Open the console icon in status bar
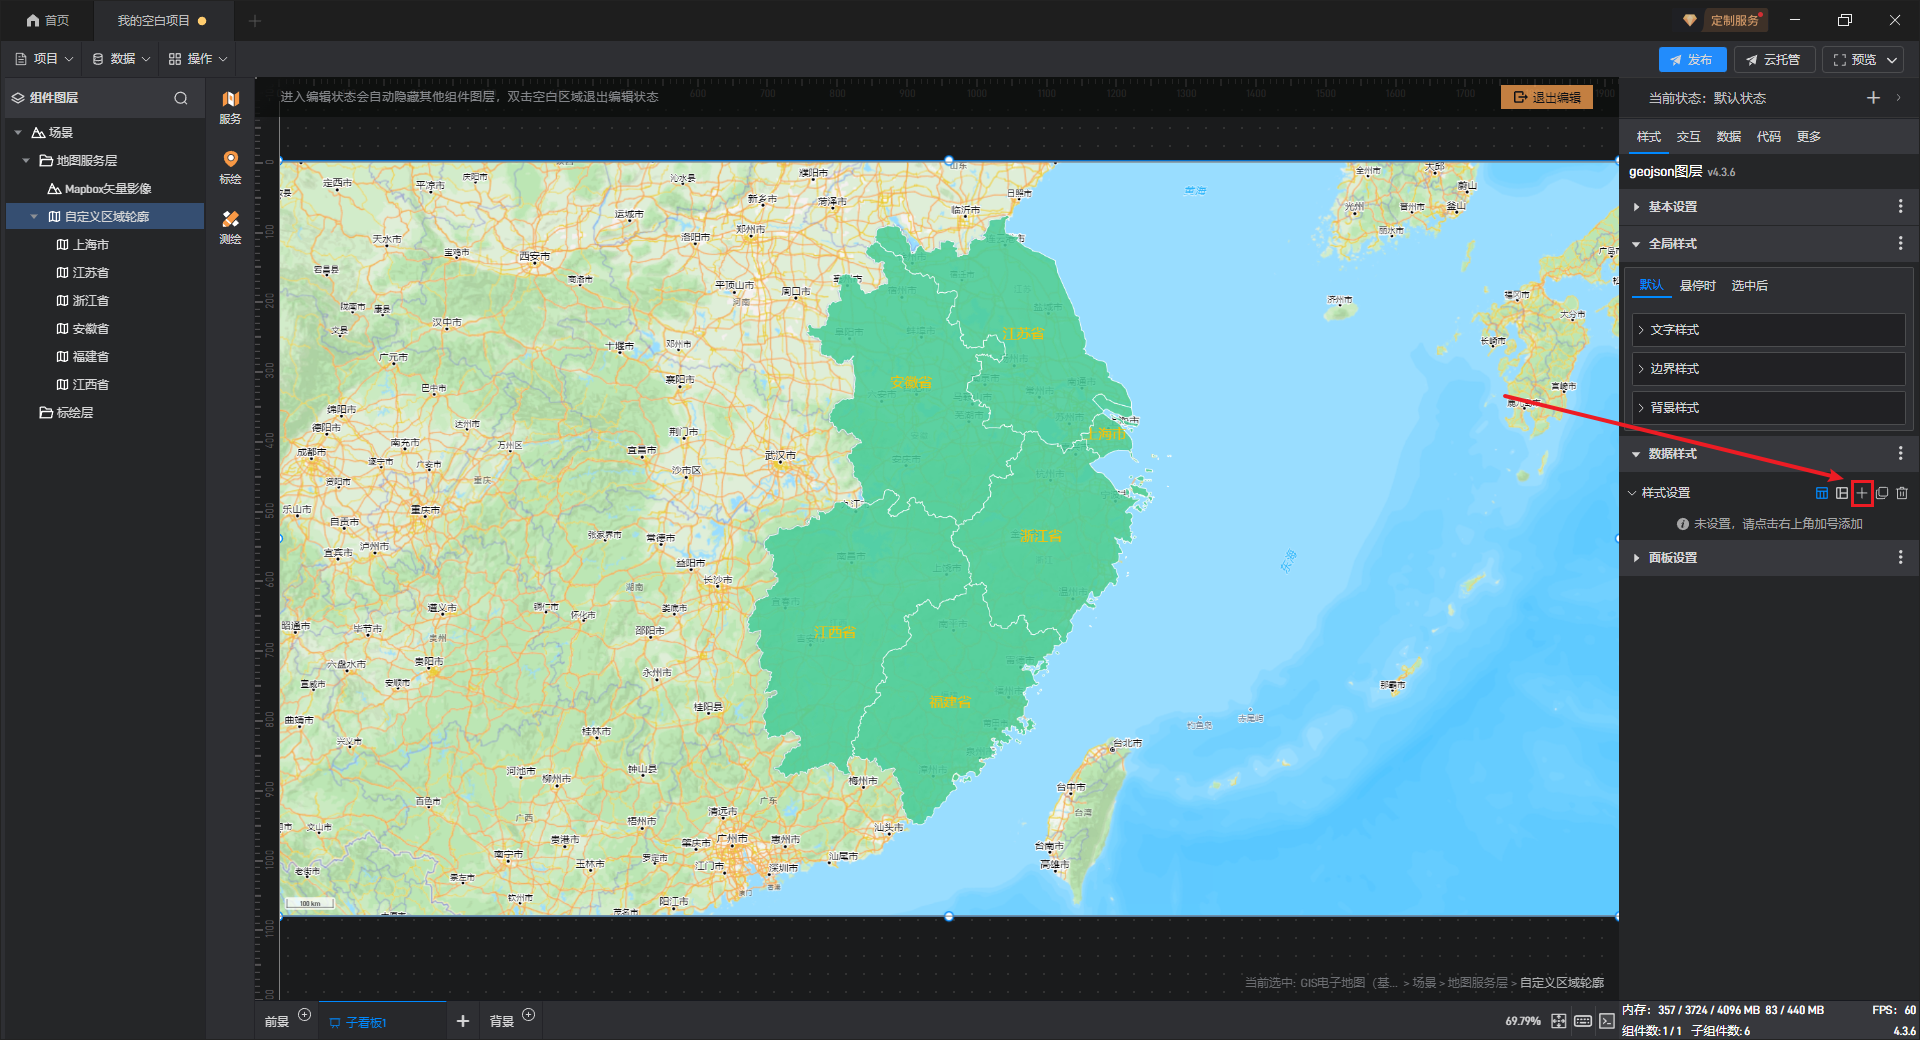Viewport: 1920px width, 1040px height. point(1606,1021)
